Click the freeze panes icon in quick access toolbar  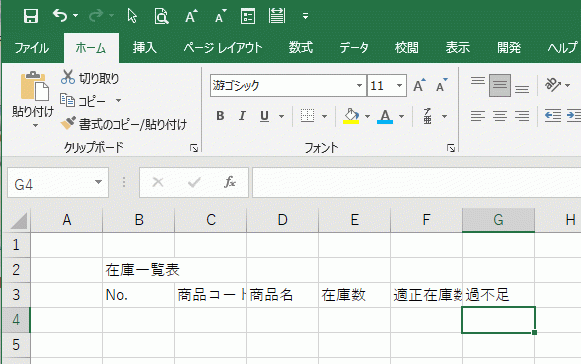pos(277,16)
